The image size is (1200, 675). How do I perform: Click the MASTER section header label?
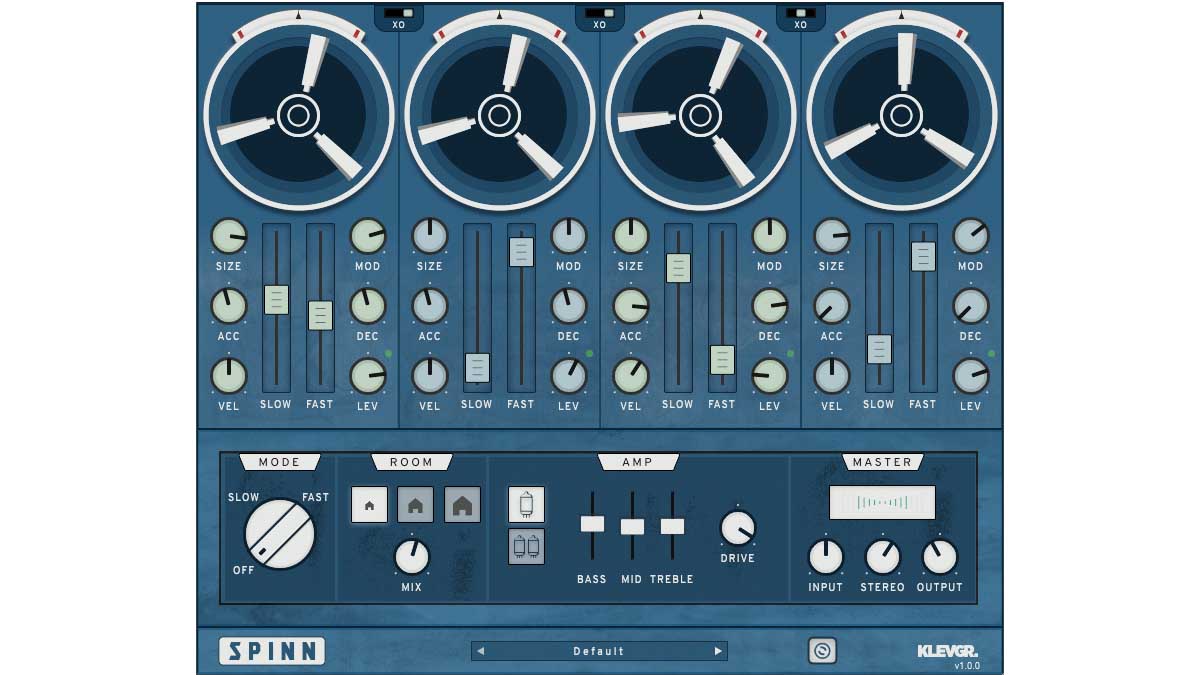coord(883,462)
